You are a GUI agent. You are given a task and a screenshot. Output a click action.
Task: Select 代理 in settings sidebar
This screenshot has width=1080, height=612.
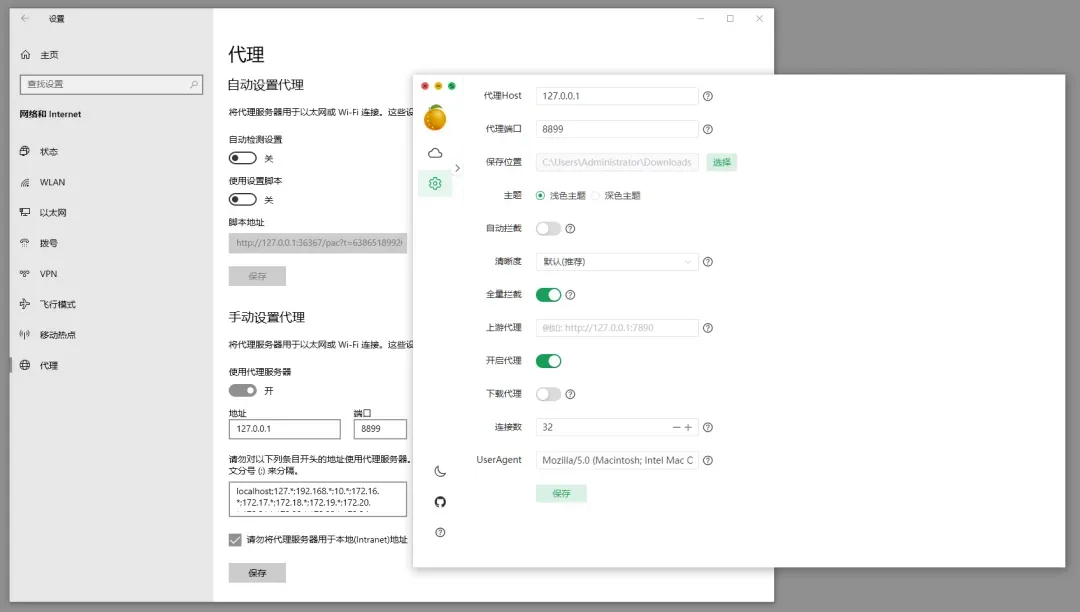(x=110, y=366)
